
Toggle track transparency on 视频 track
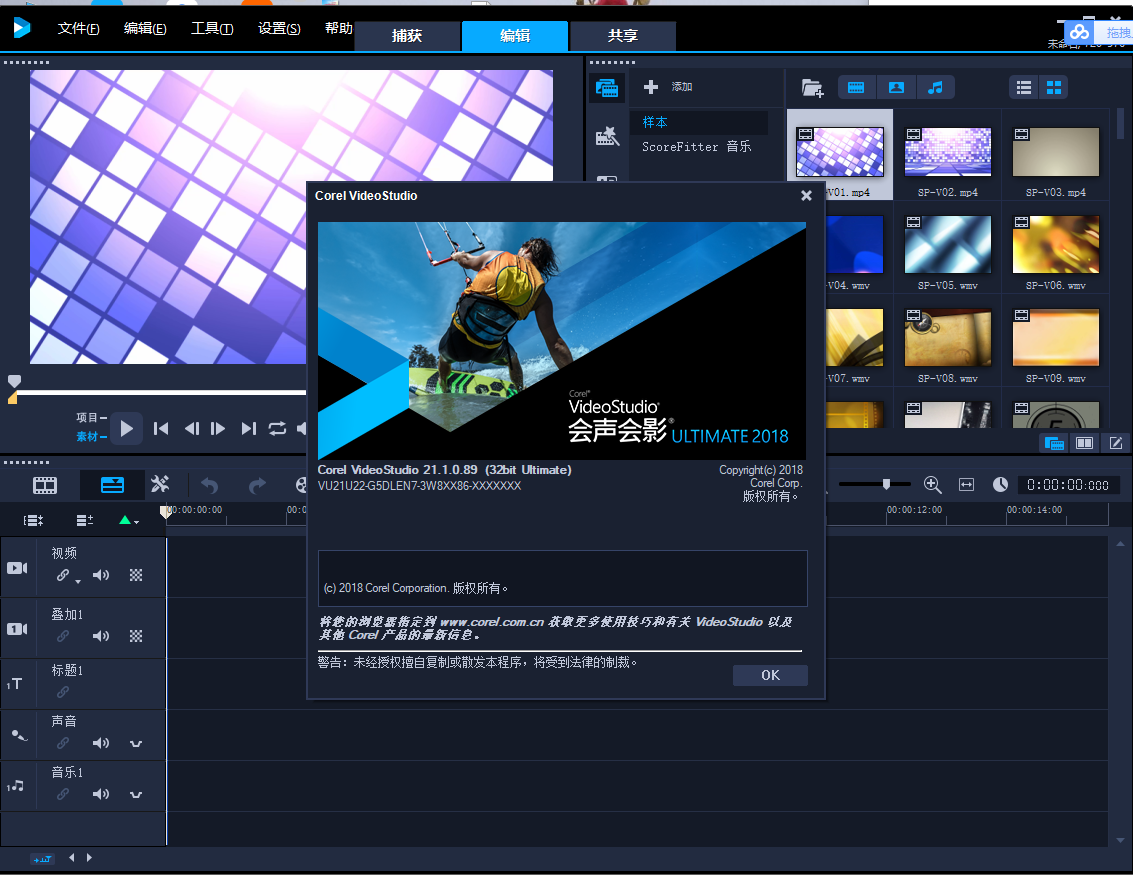(x=136, y=575)
